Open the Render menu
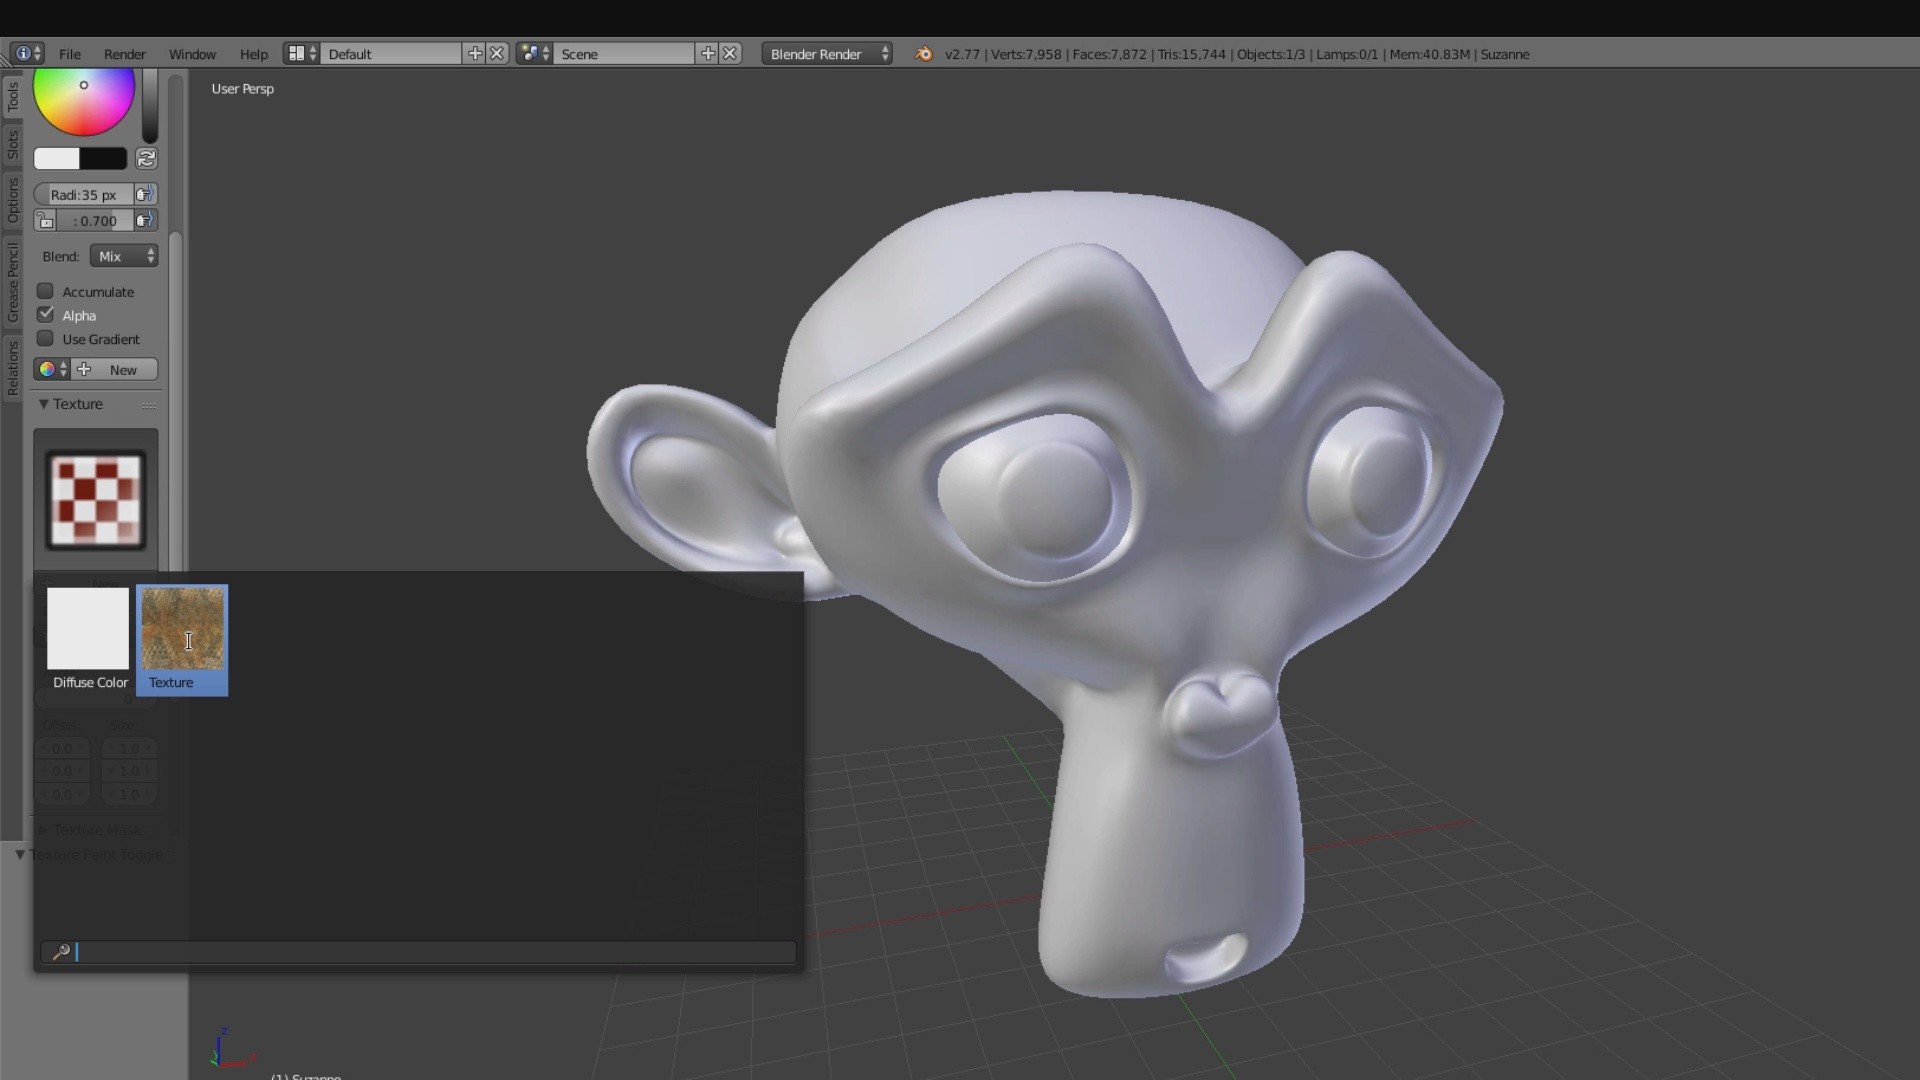Screen dimensions: 1920x1080 pos(125,54)
